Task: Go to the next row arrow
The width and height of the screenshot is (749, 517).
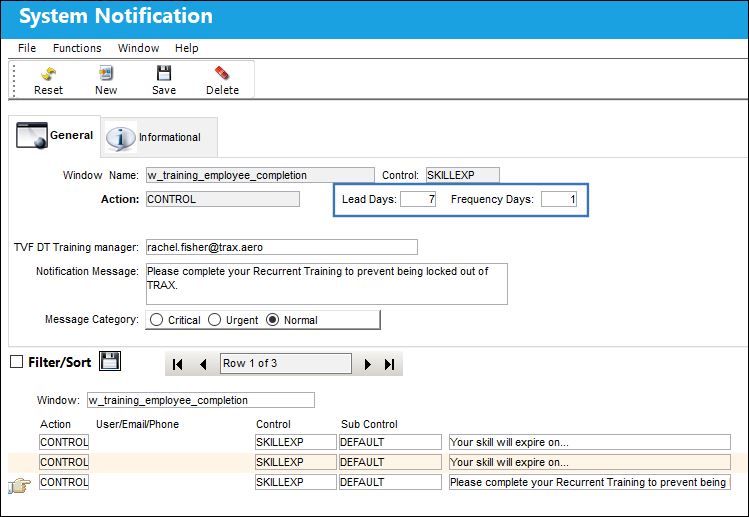Action: tap(367, 364)
